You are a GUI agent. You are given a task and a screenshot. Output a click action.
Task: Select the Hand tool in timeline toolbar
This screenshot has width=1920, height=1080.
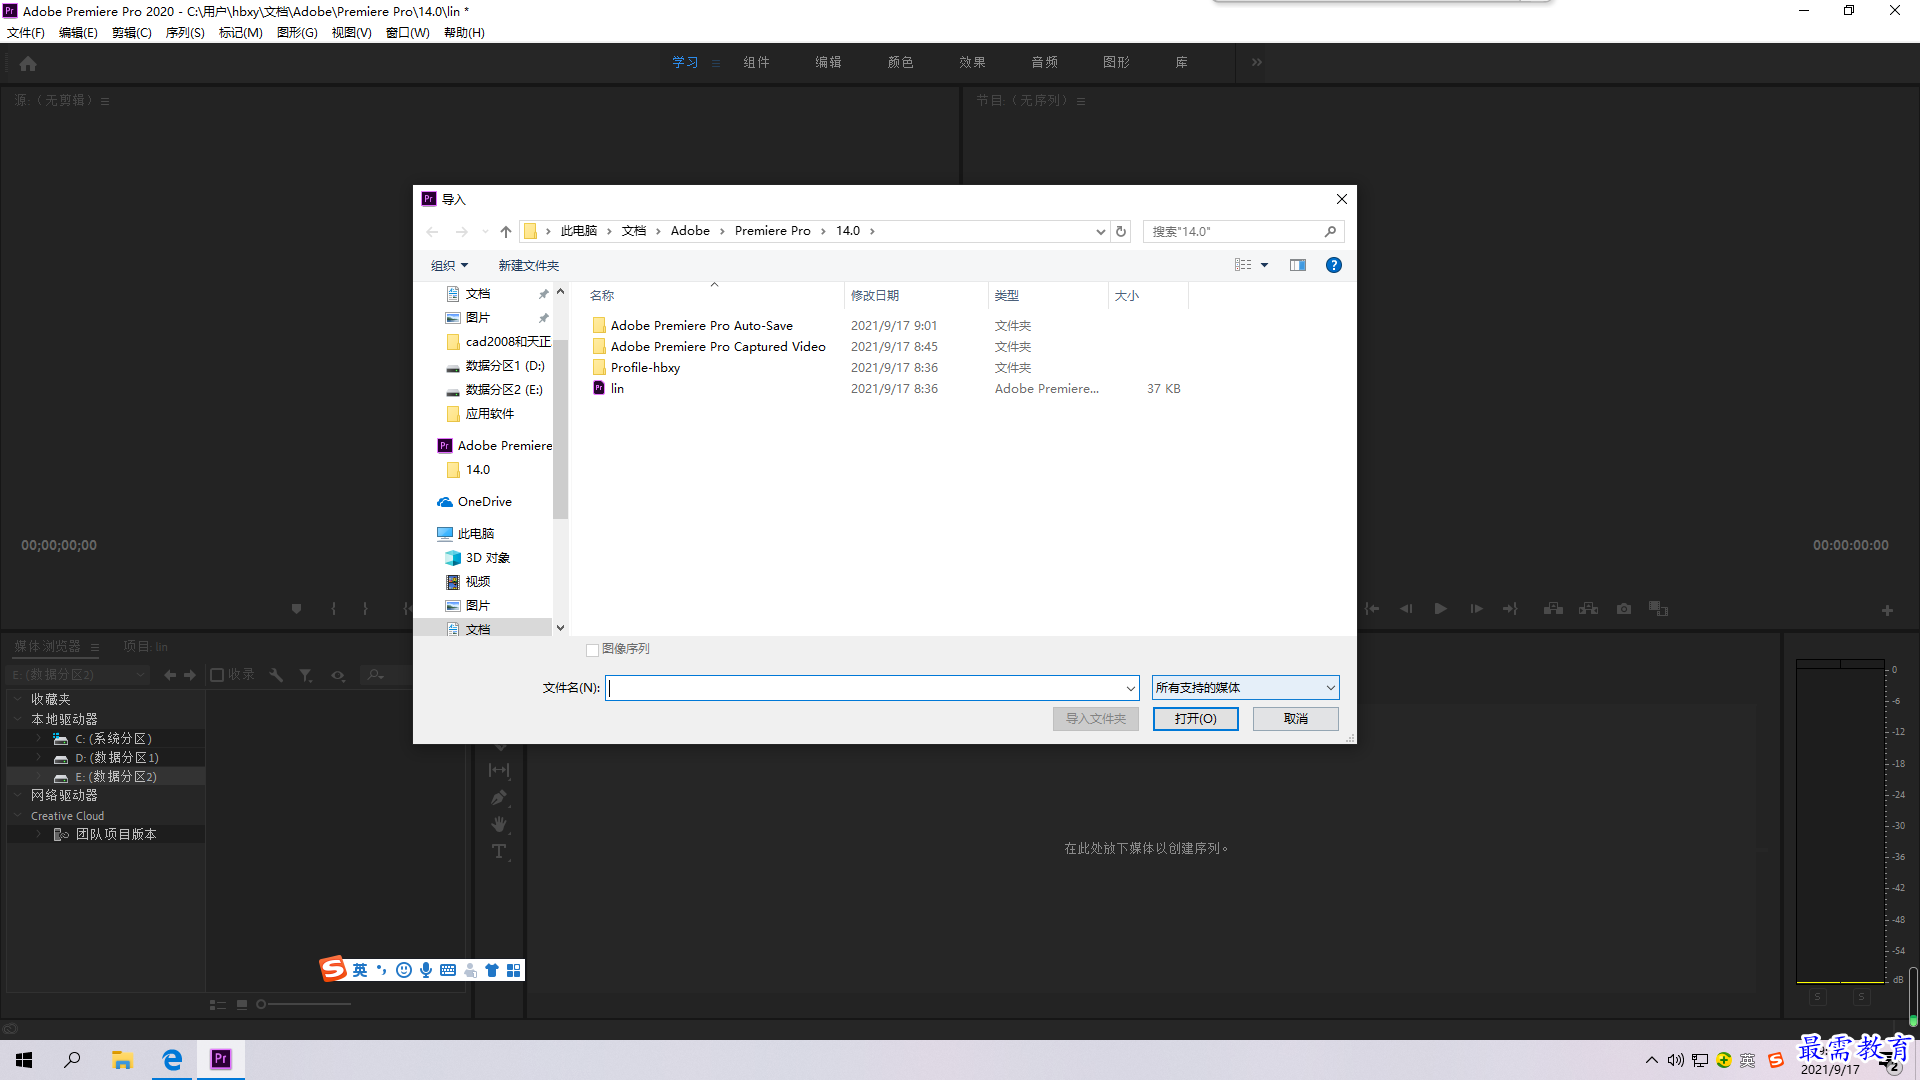coord(499,825)
